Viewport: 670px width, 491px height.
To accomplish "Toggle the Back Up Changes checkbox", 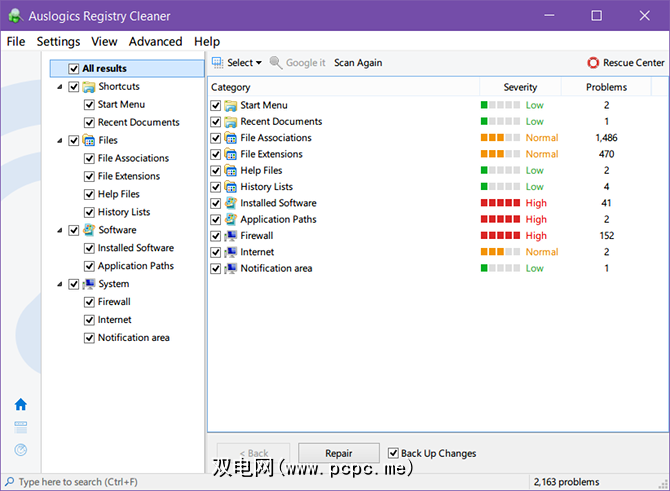I will 393,453.
